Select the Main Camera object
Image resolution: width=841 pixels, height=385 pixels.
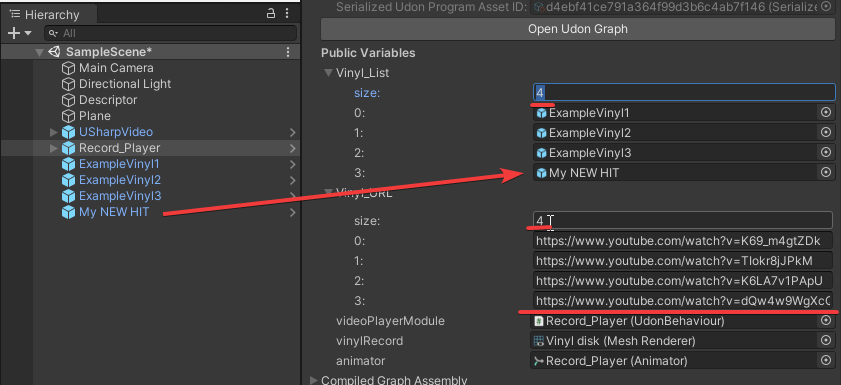[x=116, y=68]
